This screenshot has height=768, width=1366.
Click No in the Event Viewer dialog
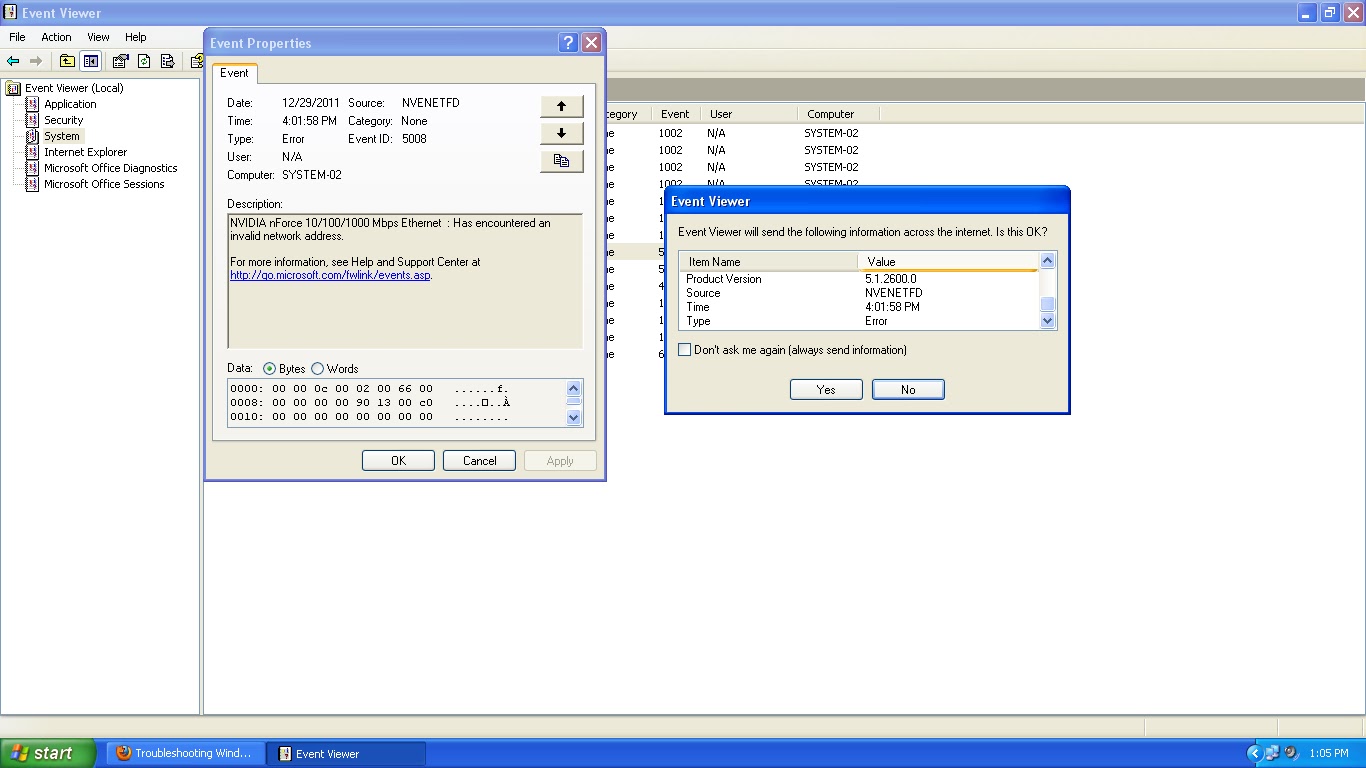tap(908, 390)
